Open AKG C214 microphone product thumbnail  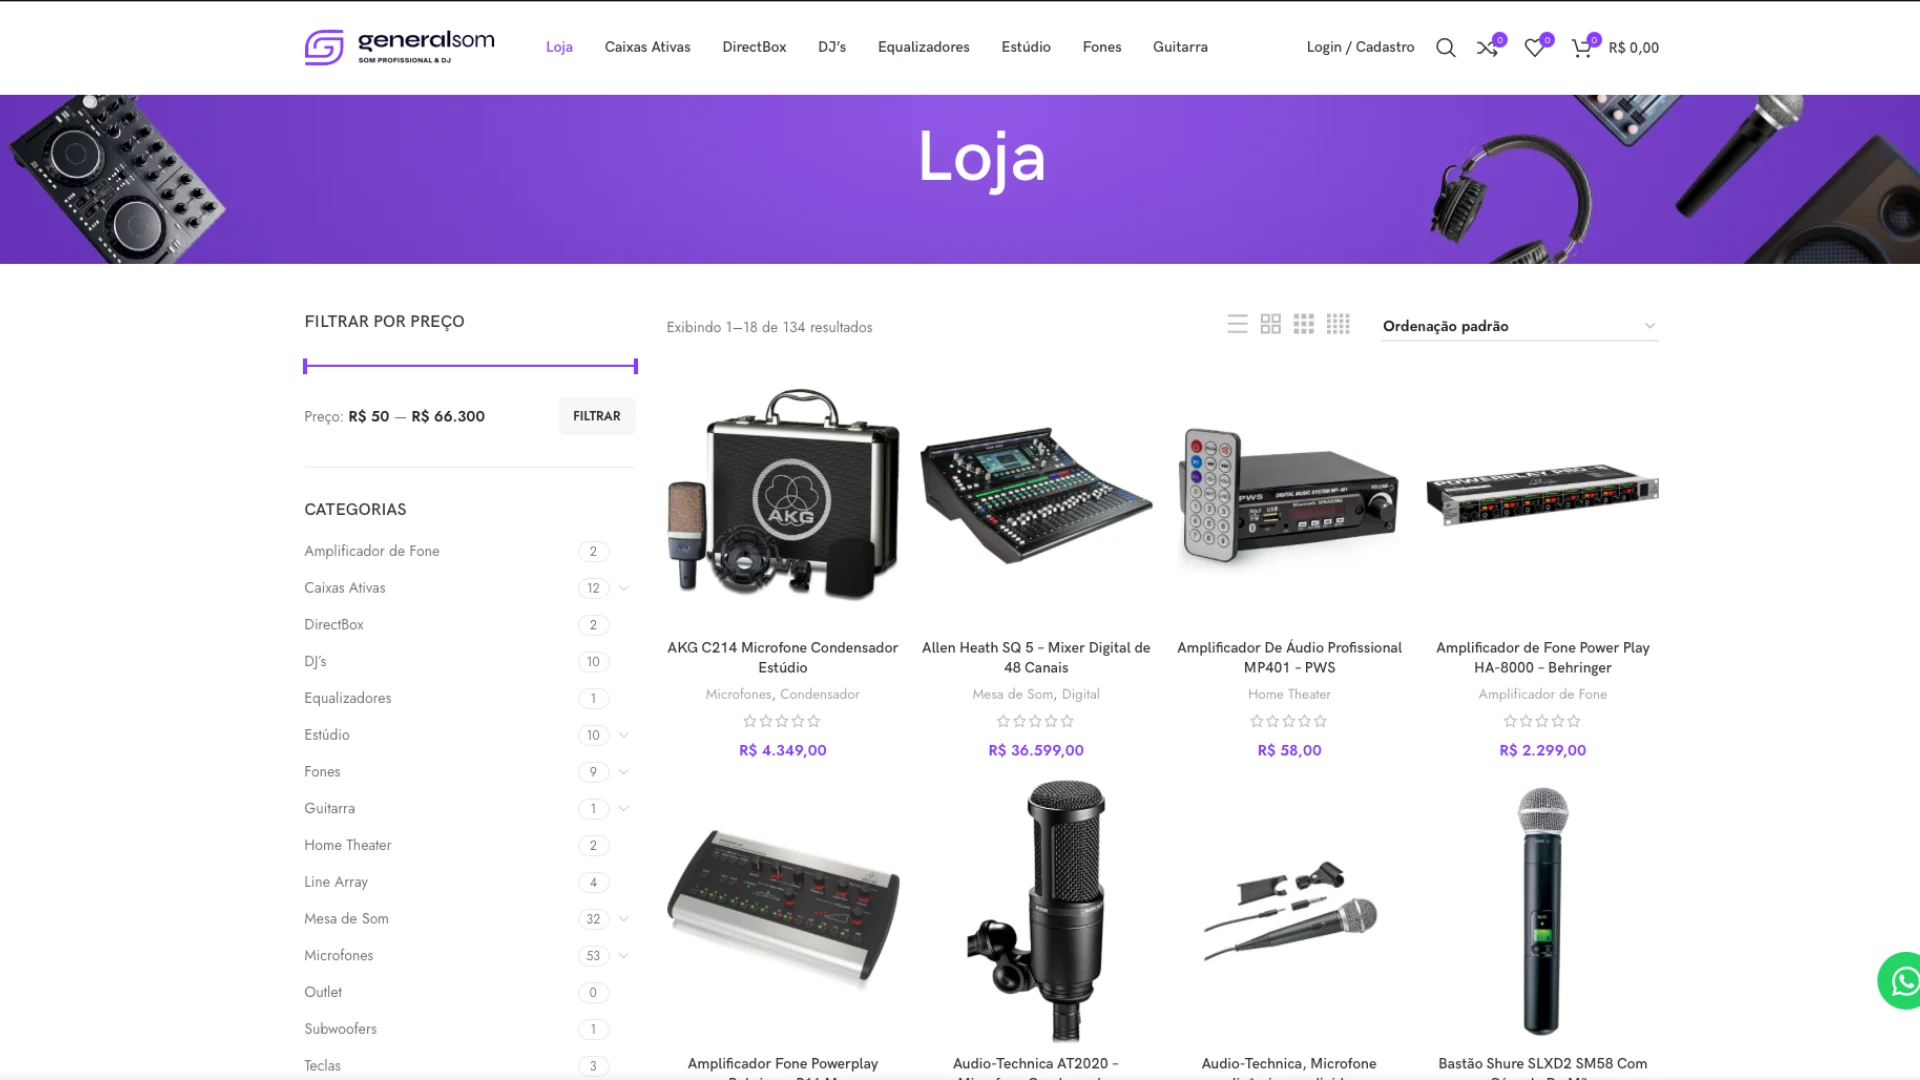783,495
